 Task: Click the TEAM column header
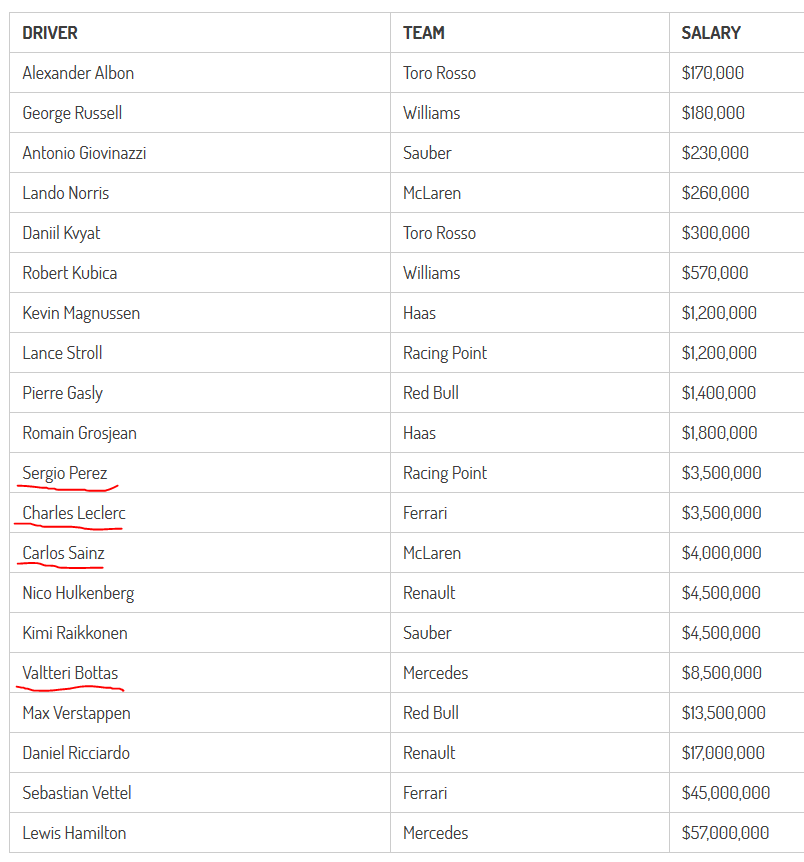coord(423,33)
